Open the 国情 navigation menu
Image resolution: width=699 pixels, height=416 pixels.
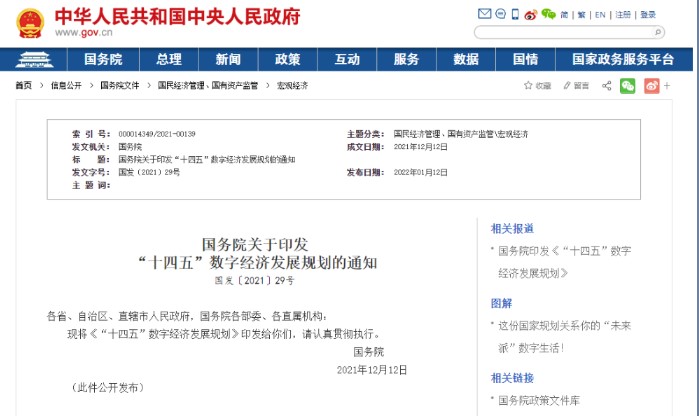click(525, 59)
